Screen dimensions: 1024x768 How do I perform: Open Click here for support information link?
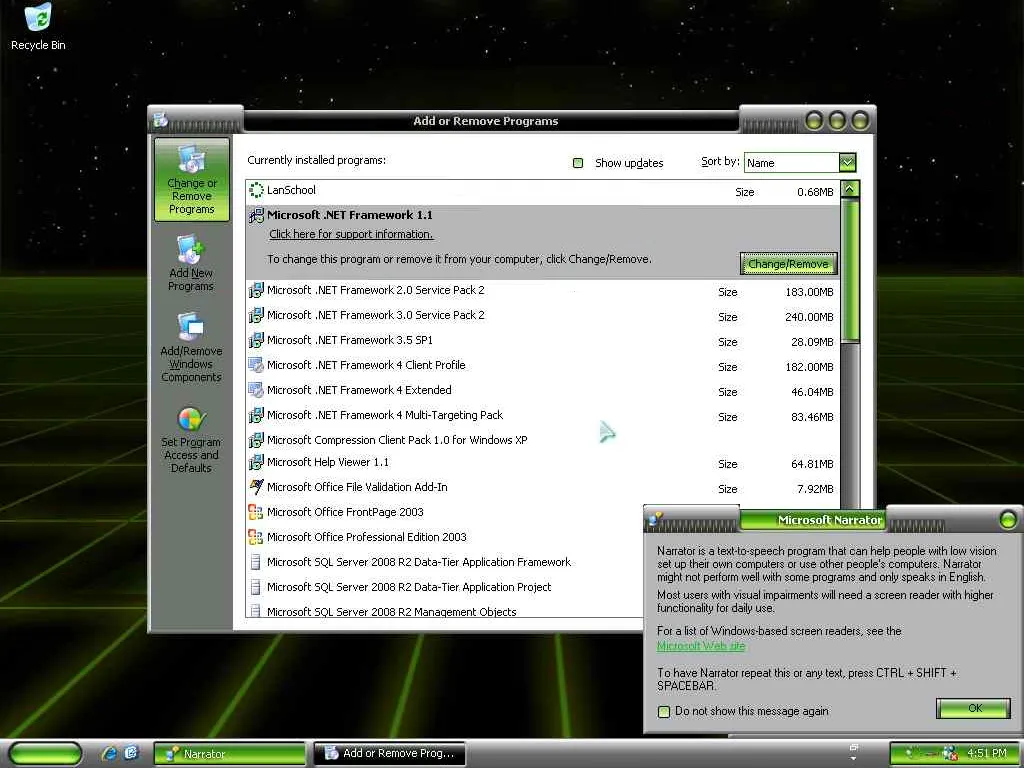click(351, 234)
